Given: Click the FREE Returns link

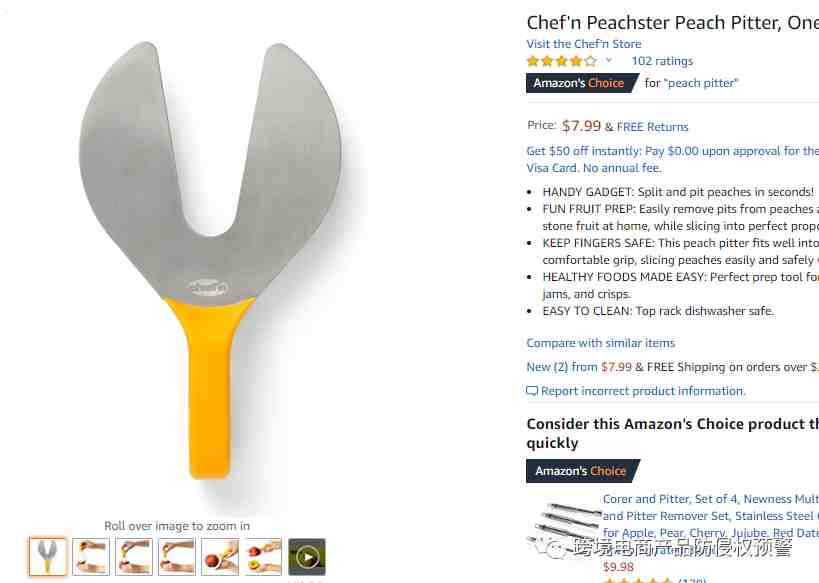Looking at the screenshot, I should pyautogui.click(x=652, y=127).
